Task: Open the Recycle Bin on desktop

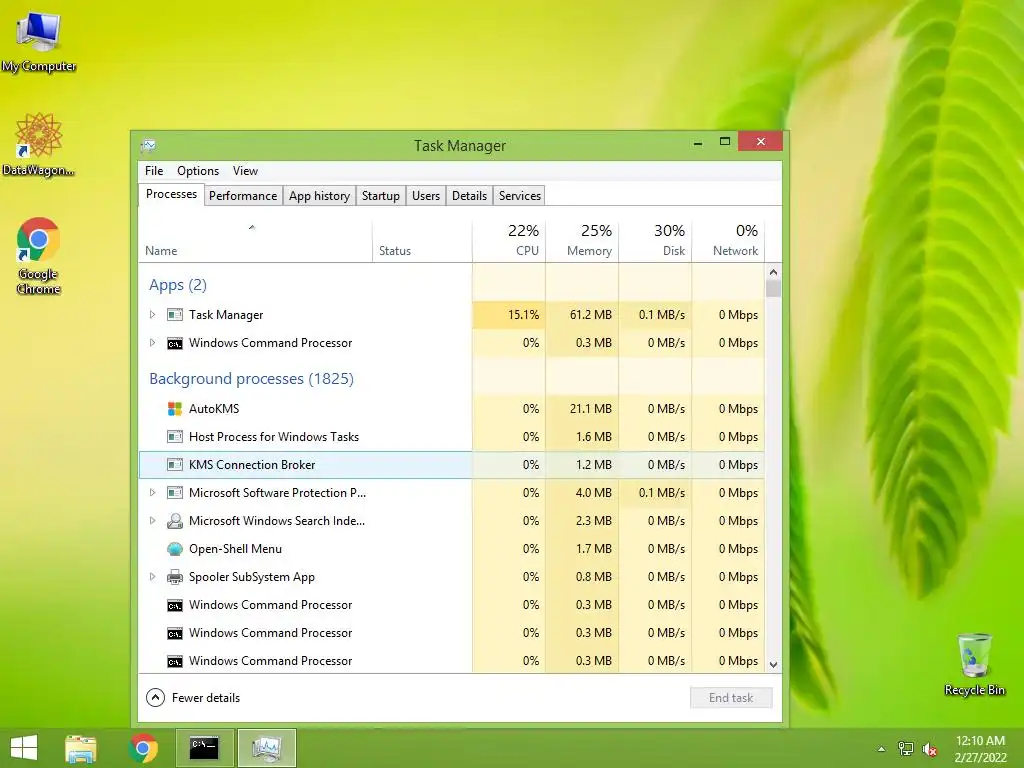Action: (x=974, y=665)
